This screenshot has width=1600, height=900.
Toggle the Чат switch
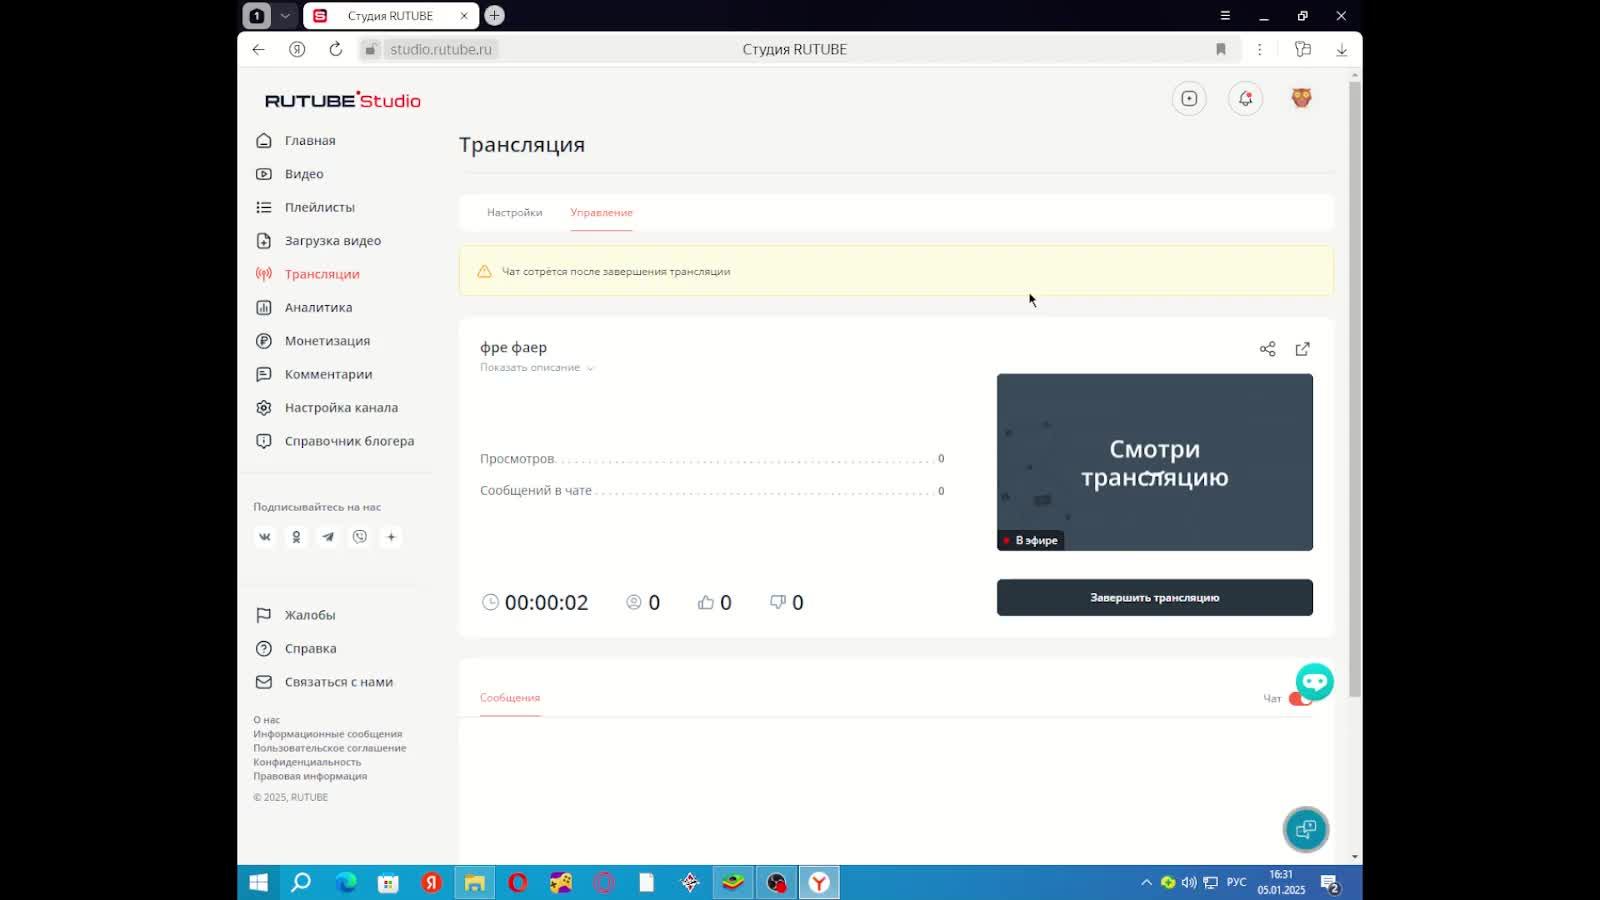(x=1300, y=699)
